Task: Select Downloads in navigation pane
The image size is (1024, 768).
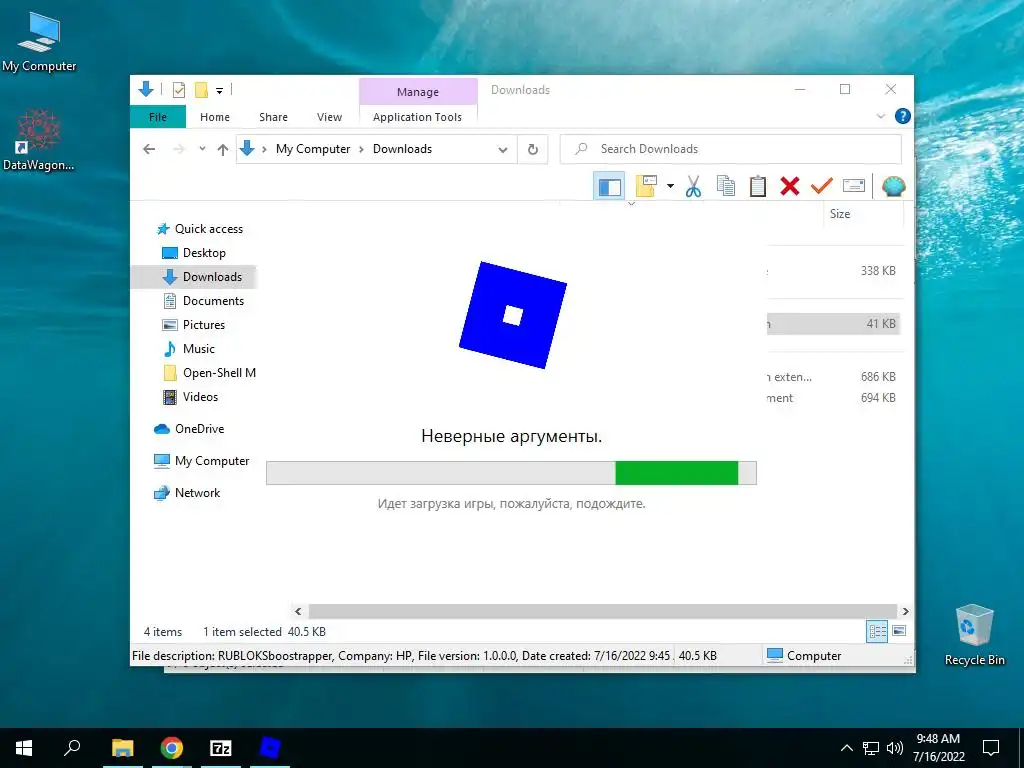Action: click(194, 277)
